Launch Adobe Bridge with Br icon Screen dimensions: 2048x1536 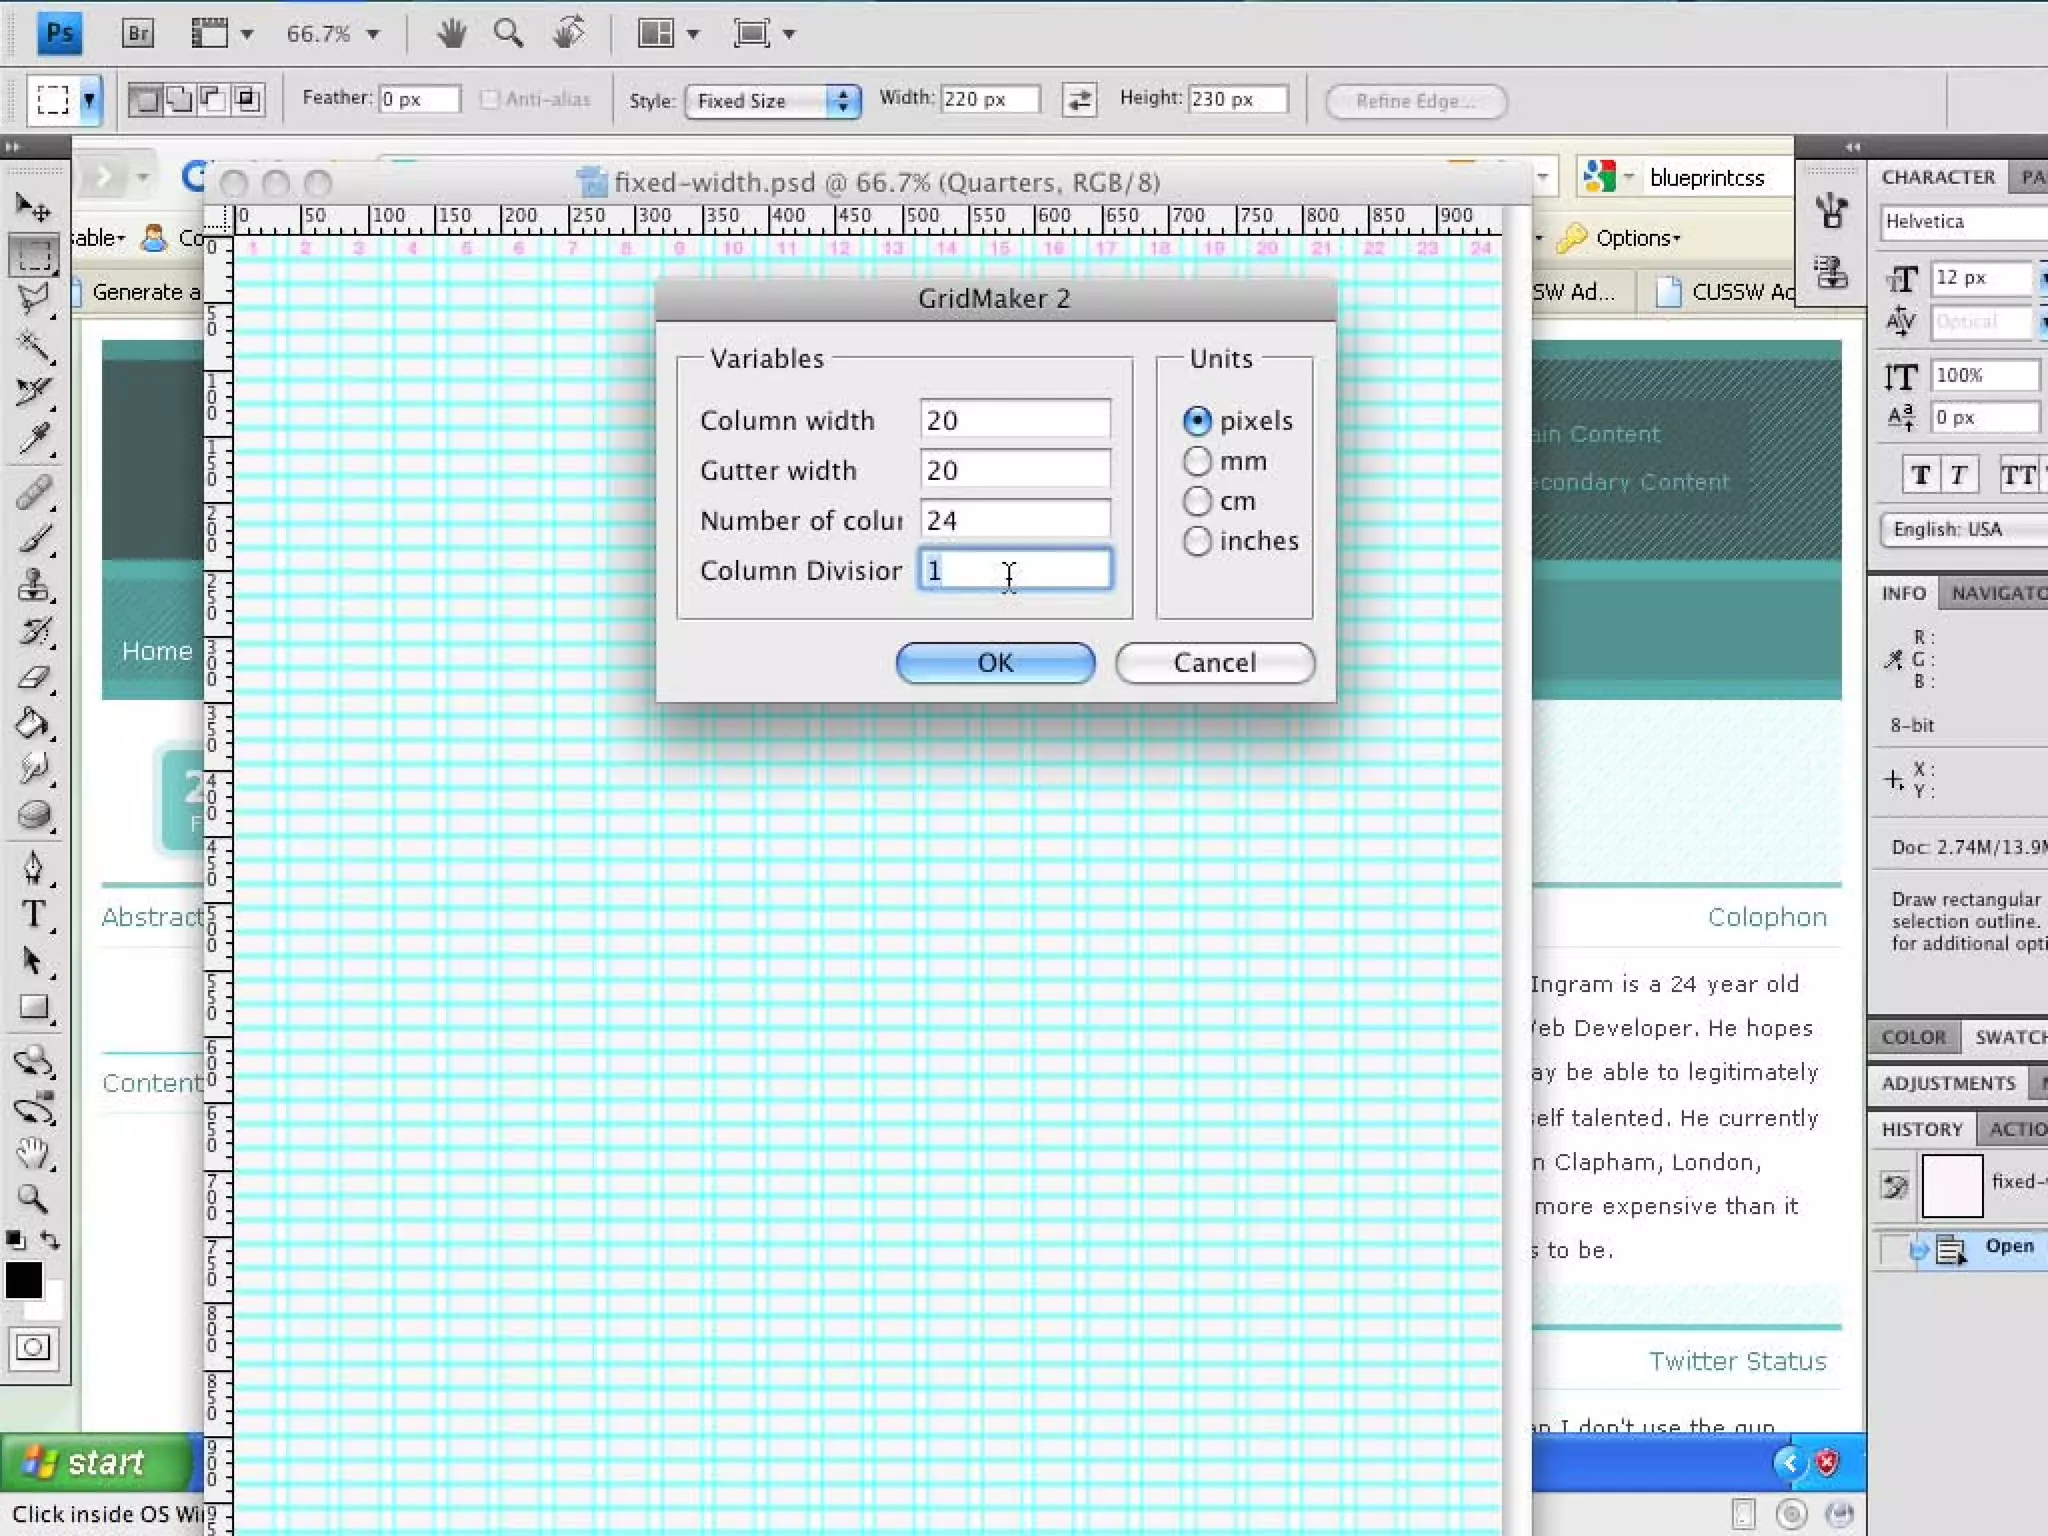[x=138, y=34]
